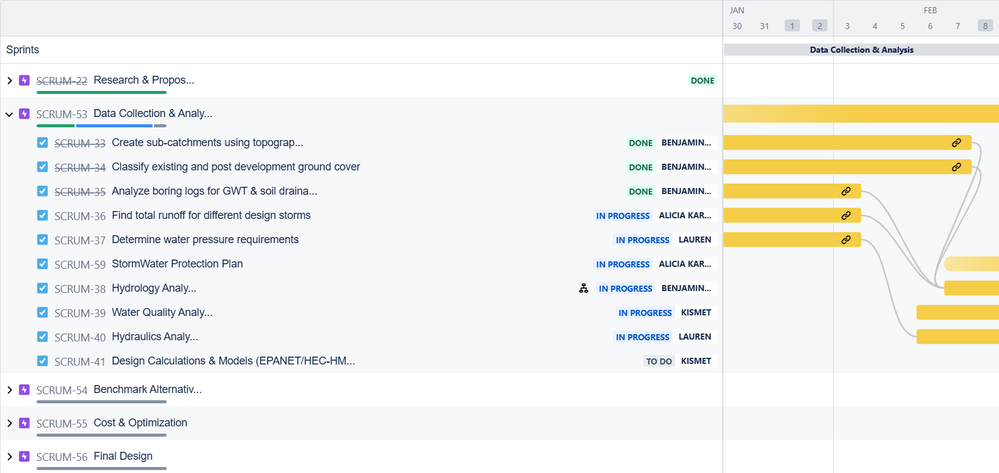
Task: Toggle the checkbox beside SCRUM-41
Action: click(x=42, y=361)
